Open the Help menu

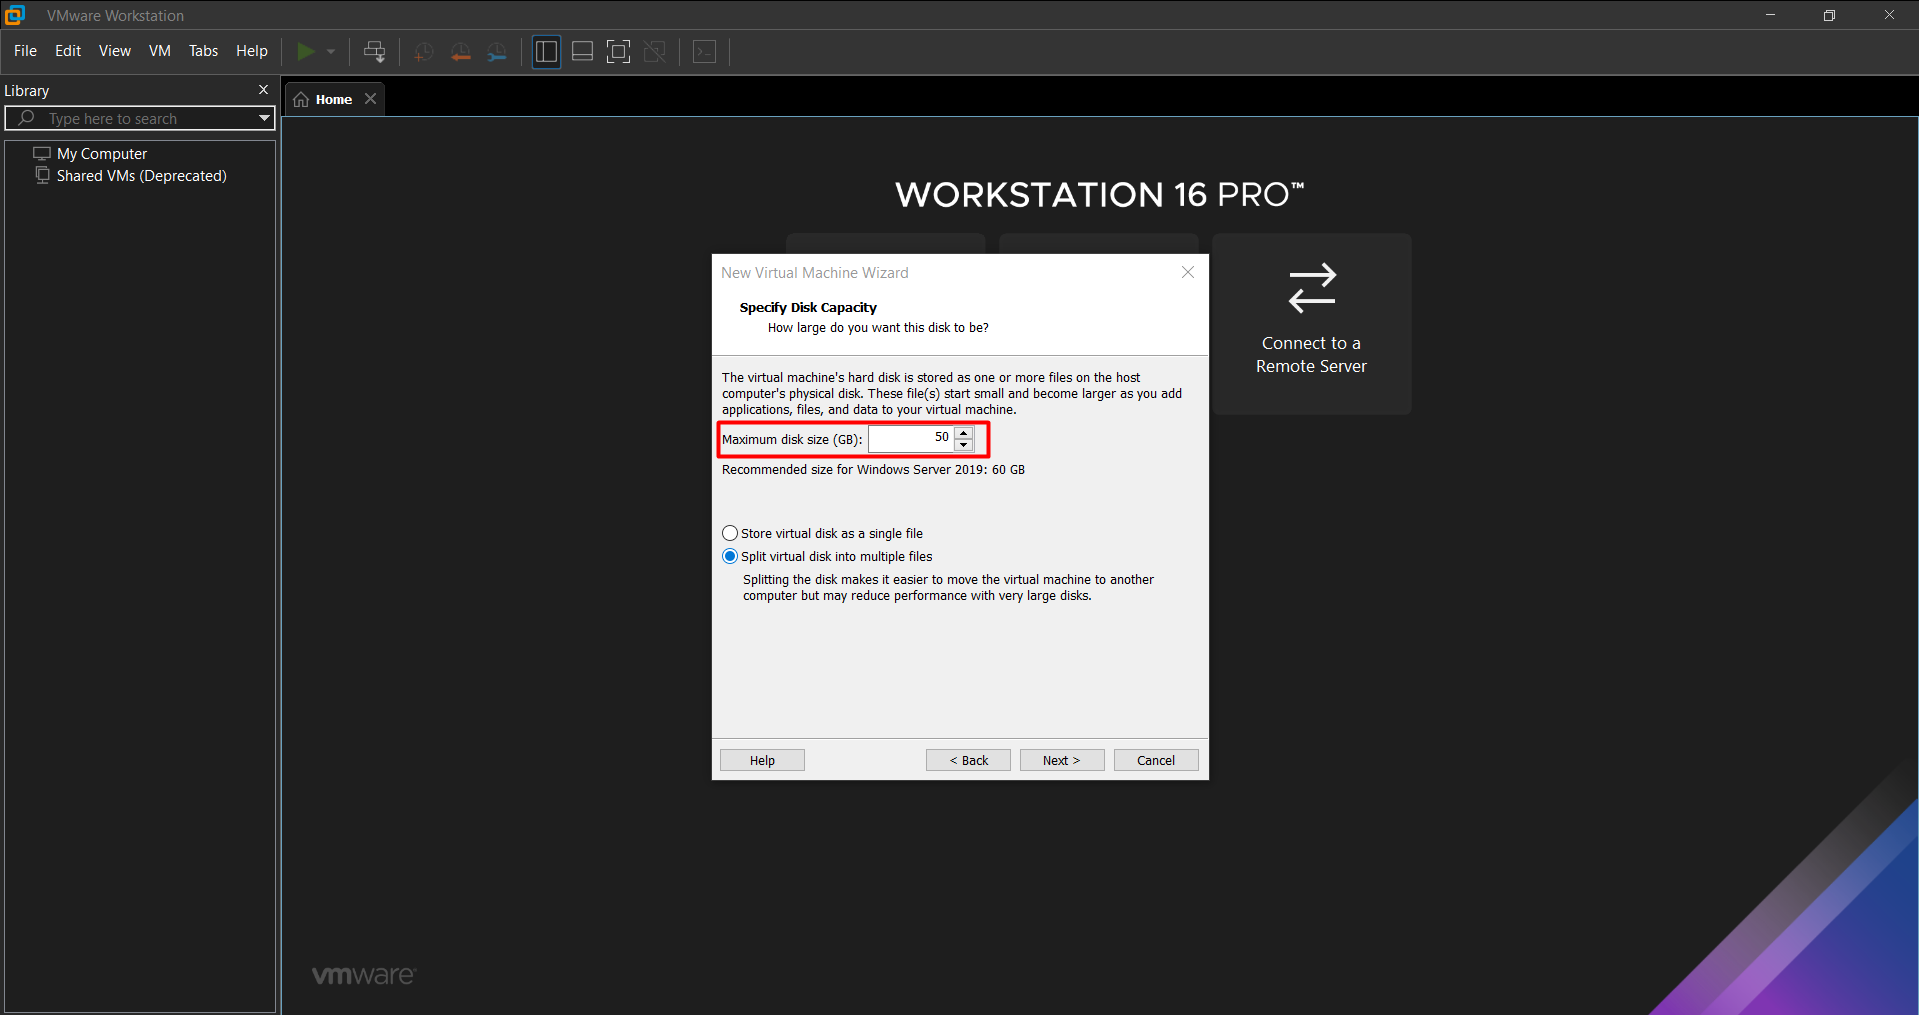(x=252, y=51)
